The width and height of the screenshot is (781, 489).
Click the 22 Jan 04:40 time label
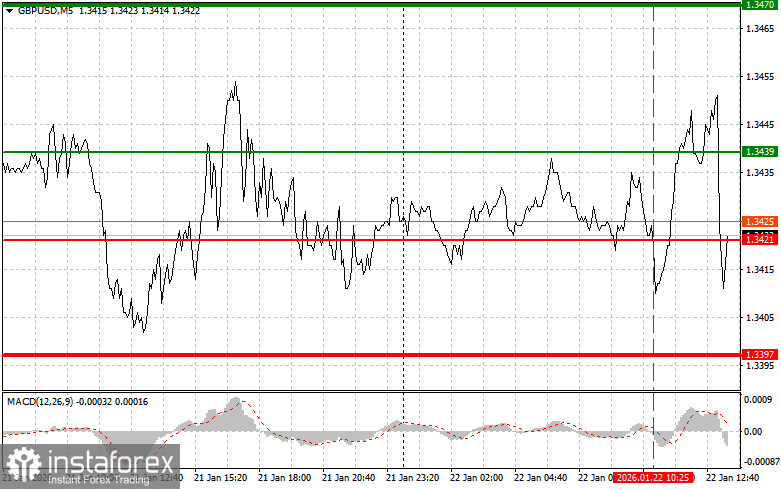coord(540,478)
